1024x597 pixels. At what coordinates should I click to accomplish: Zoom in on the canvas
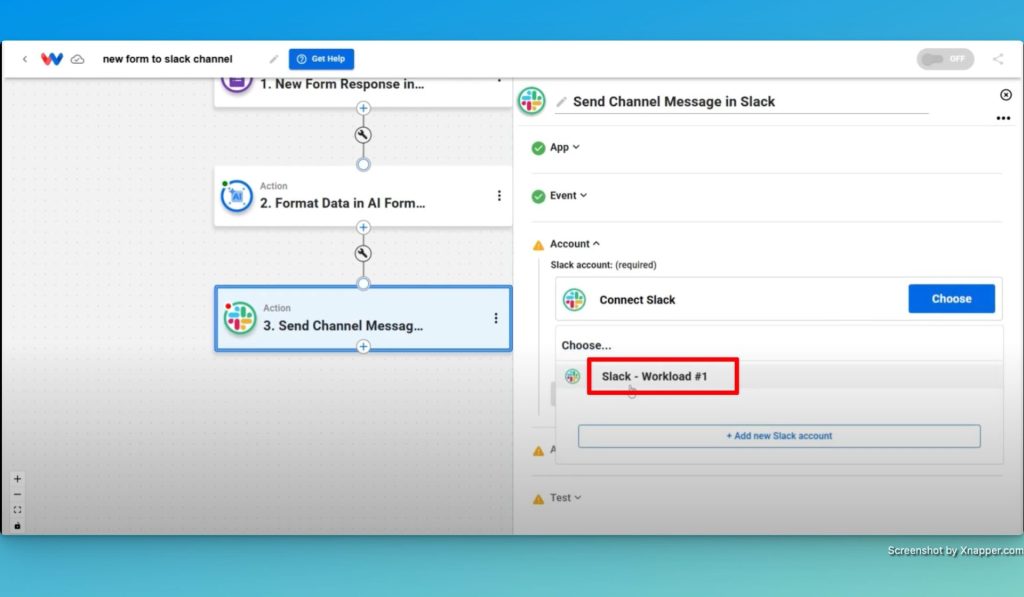pyautogui.click(x=18, y=479)
